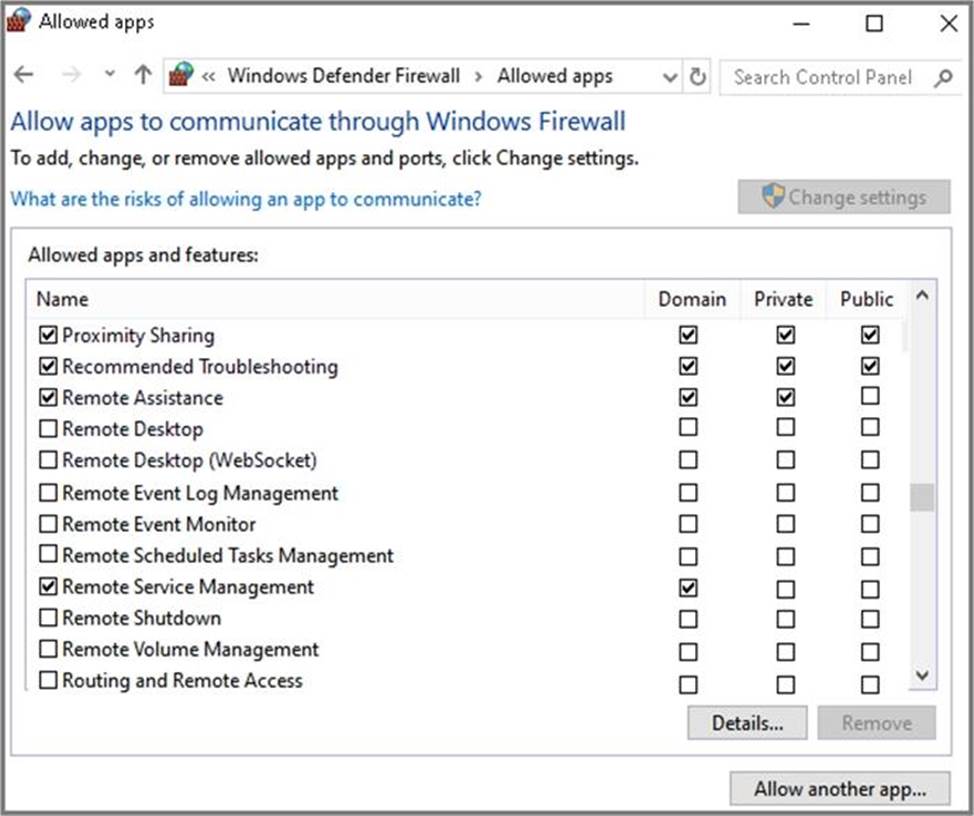The width and height of the screenshot is (974, 816).
Task: Go up one level with Up arrow
Action: 143,76
